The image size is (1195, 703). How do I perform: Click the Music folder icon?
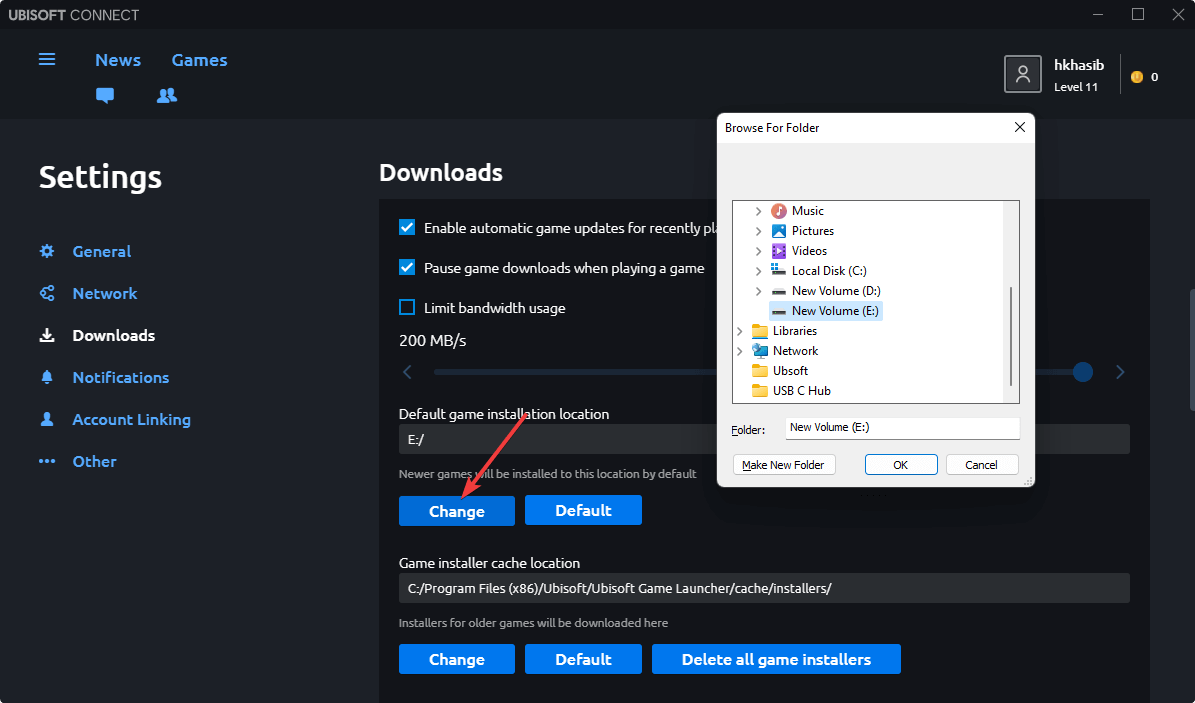click(x=779, y=210)
